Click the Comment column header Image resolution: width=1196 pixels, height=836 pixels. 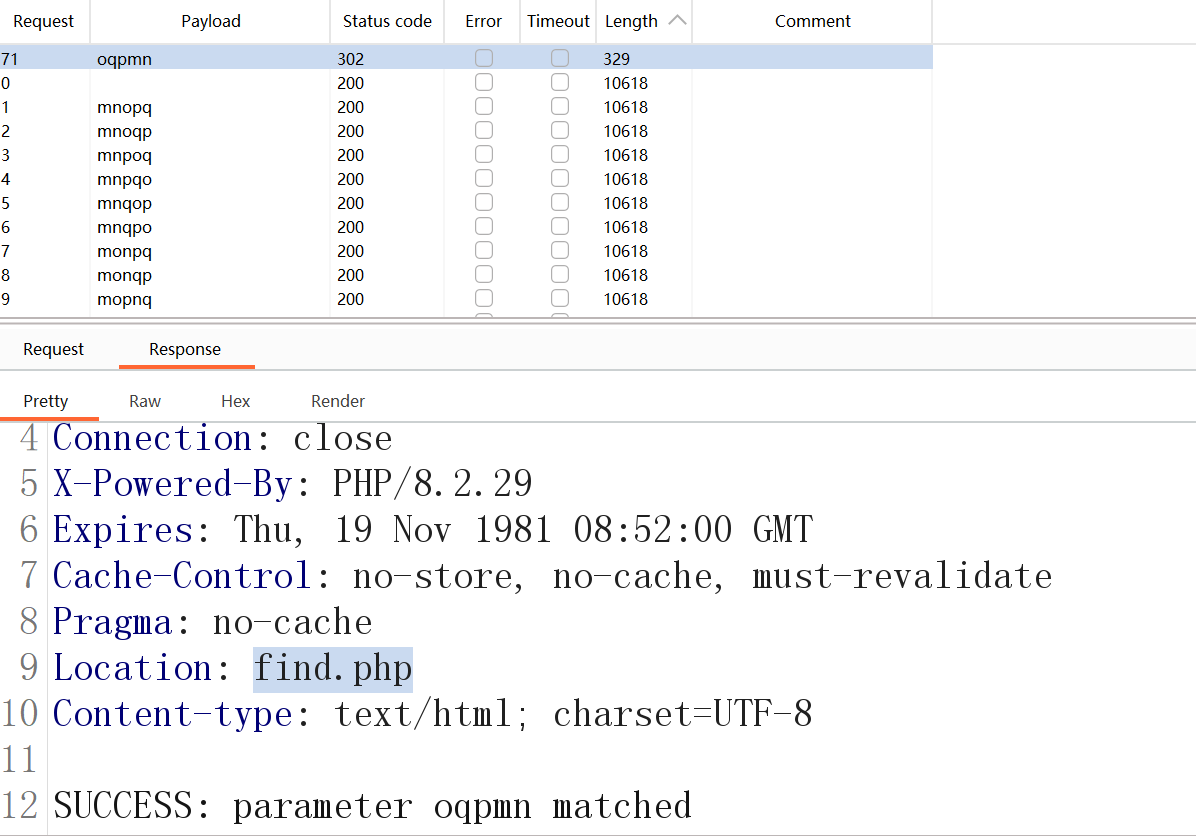[813, 21]
